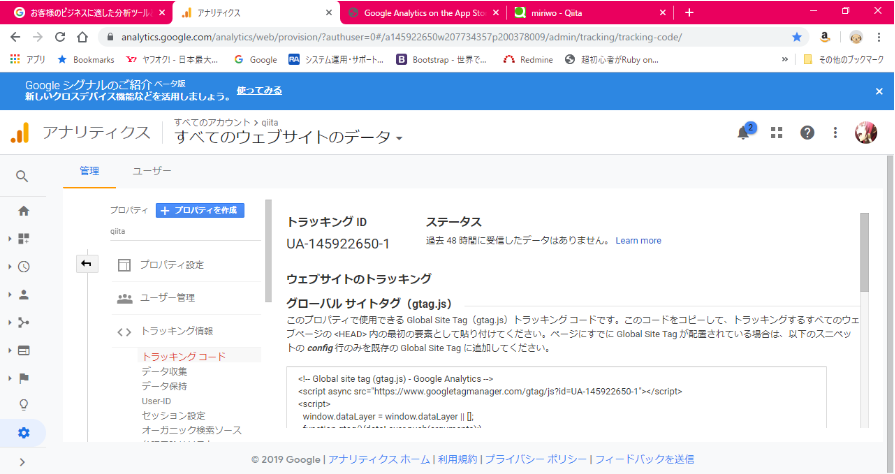Image resolution: width=895 pixels, height=474 pixels.
Task: Open Chrome three-dot menu
Action: tap(879, 37)
